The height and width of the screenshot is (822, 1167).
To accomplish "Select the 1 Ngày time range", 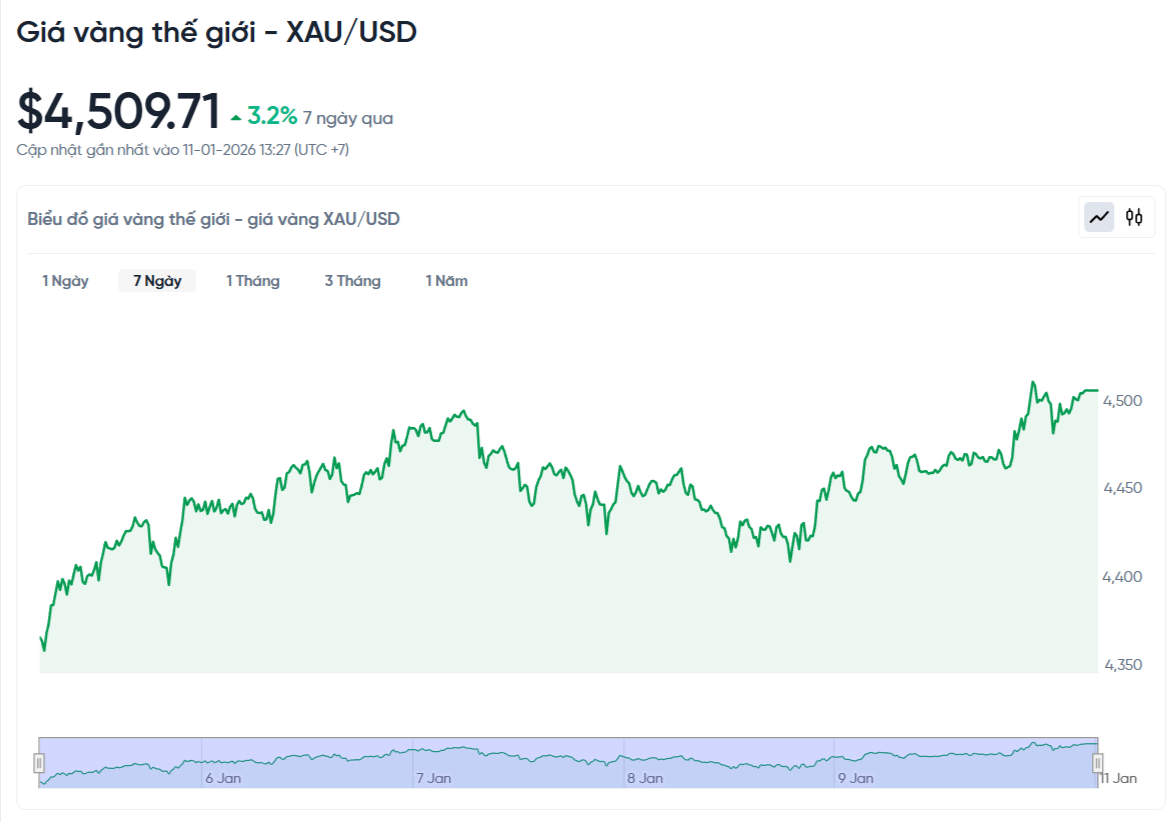I will click(x=65, y=281).
